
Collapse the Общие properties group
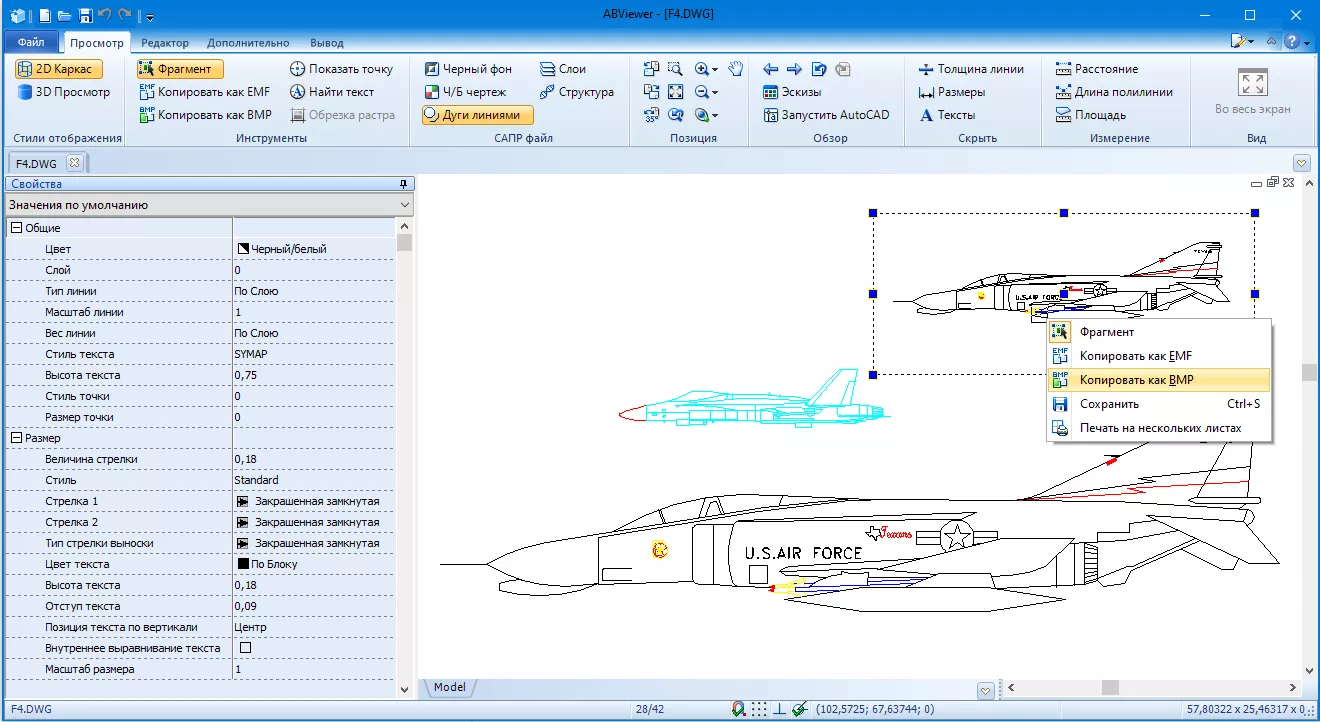click(16, 228)
